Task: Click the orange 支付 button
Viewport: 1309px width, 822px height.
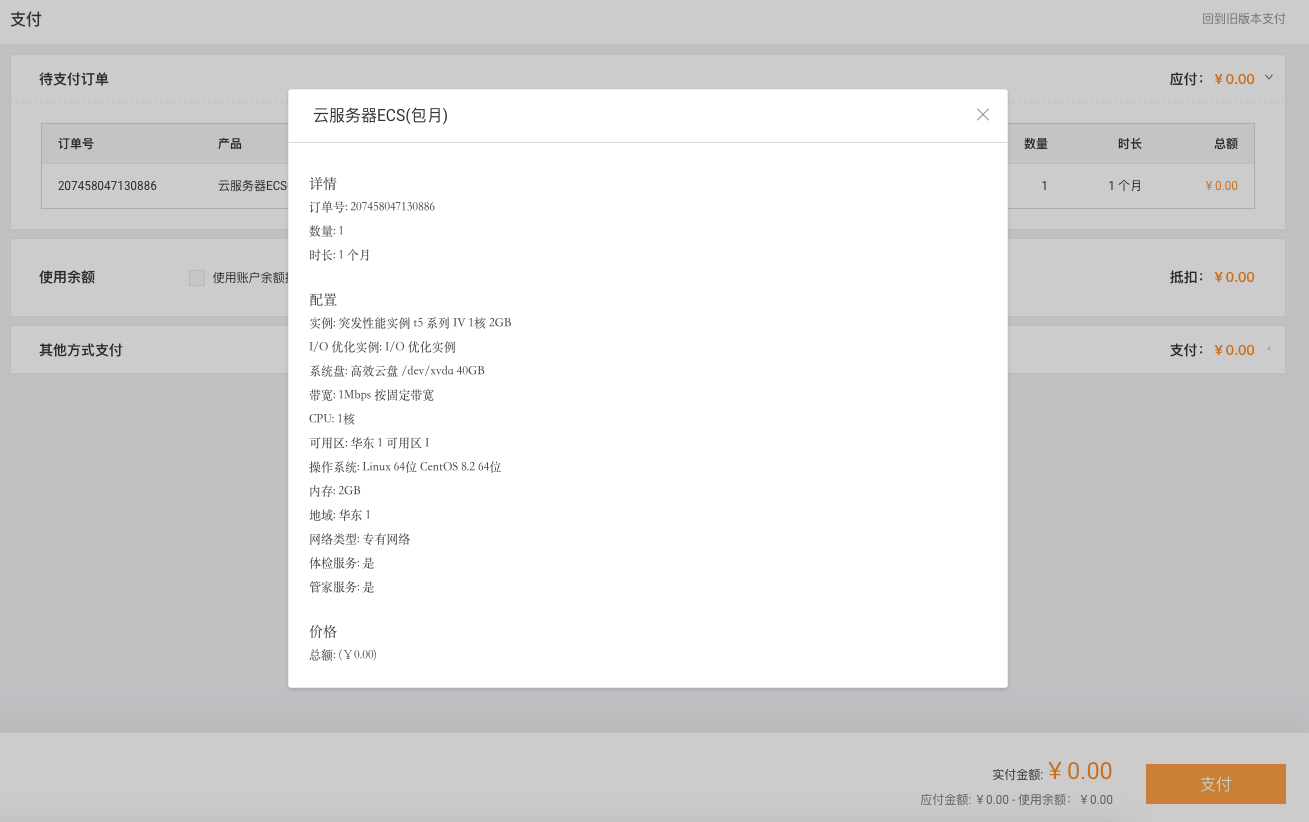Action: click(1215, 784)
